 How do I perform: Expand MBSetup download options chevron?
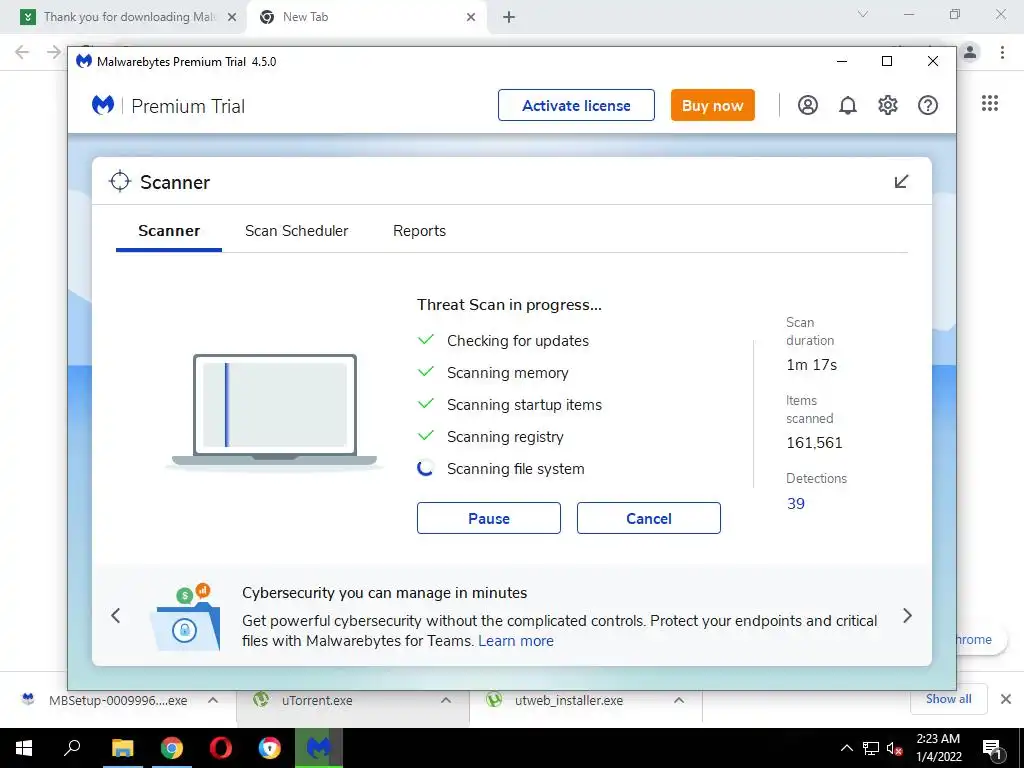tap(213, 700)
